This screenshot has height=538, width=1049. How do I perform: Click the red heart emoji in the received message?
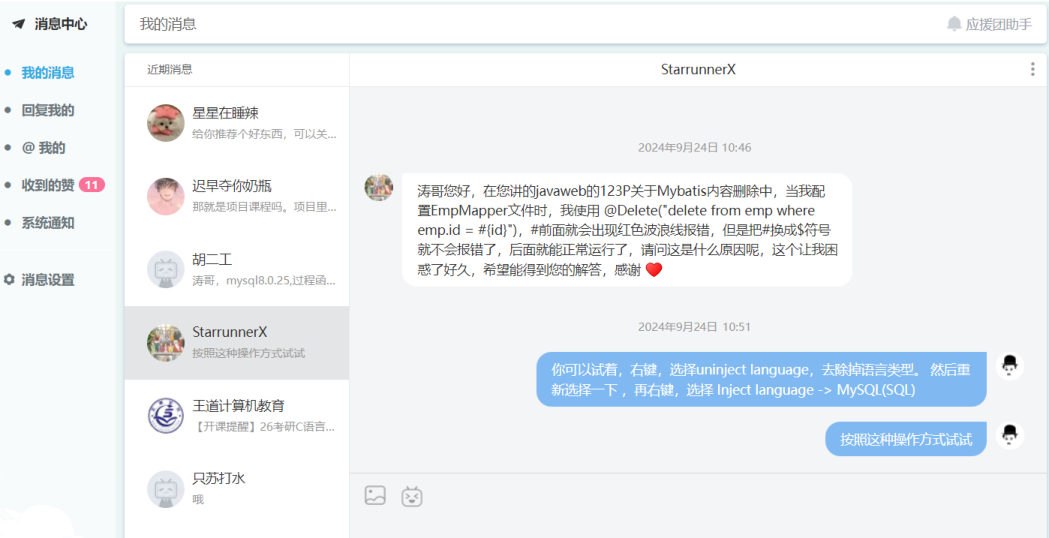654,270
